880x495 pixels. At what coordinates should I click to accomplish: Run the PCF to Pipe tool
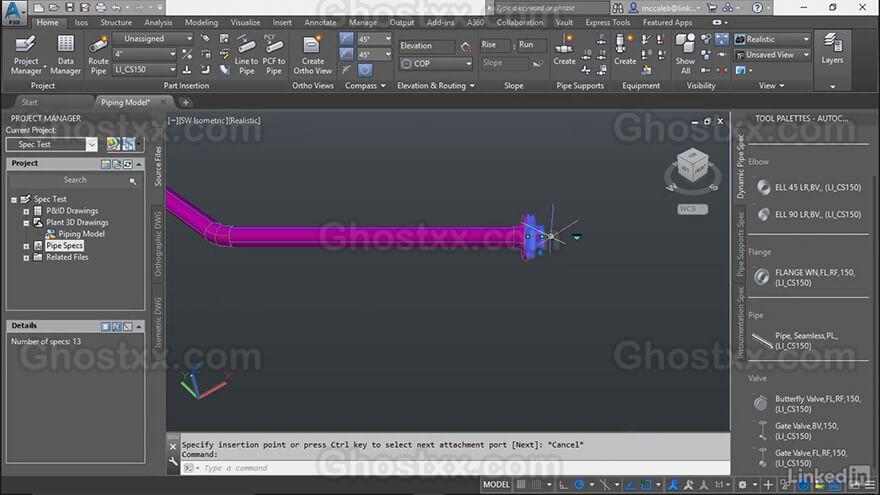pyautogui.click(x=273, y=55)
